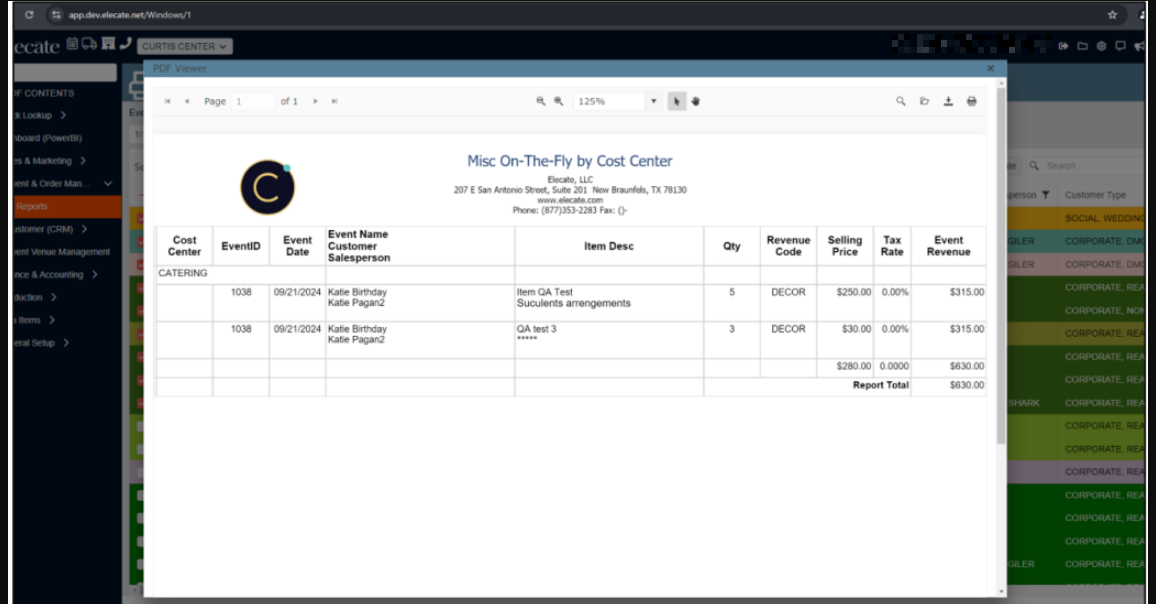Image resolution: width=1156 pixels, height=604 pixels.
Task: Open the 125% zoom level dropdown
Action: click(x=654, y=101)
